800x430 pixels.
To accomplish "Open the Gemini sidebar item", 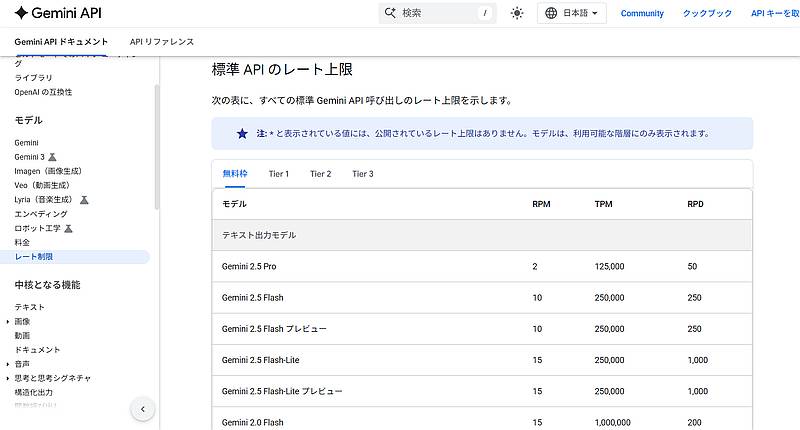I will [27, 143].
